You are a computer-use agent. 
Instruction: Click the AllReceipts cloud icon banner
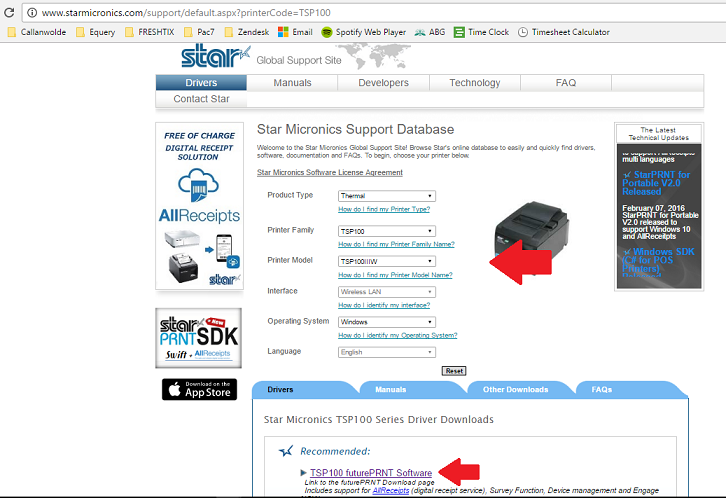click(x=199, y=206)
